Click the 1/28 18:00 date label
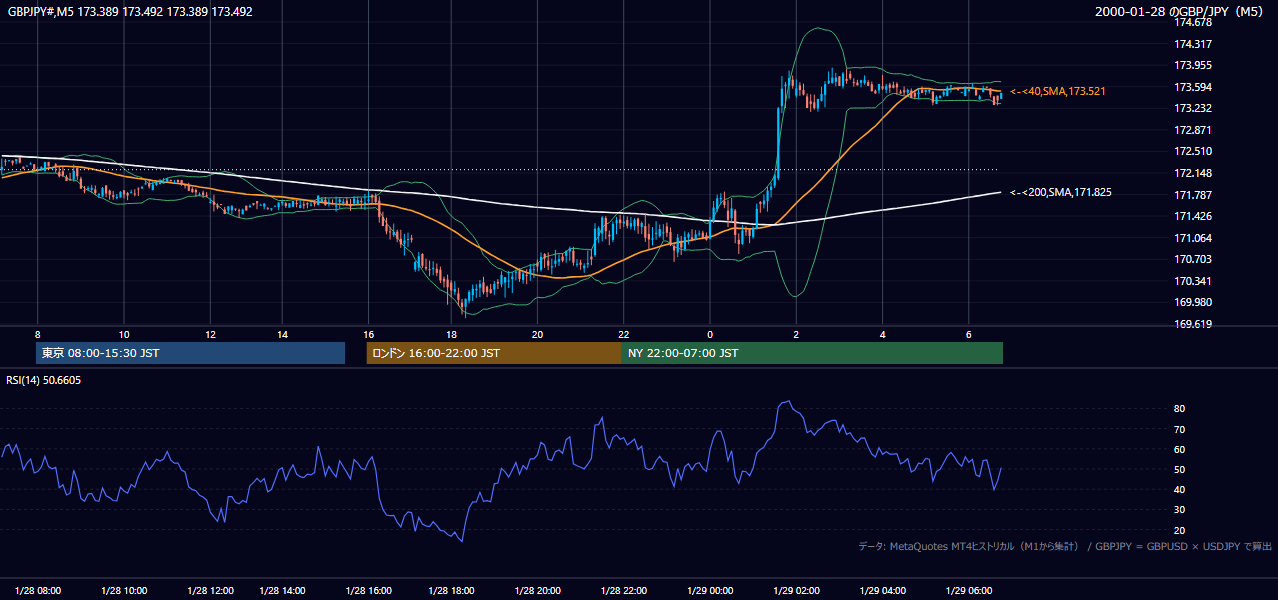 coord(451,591)
